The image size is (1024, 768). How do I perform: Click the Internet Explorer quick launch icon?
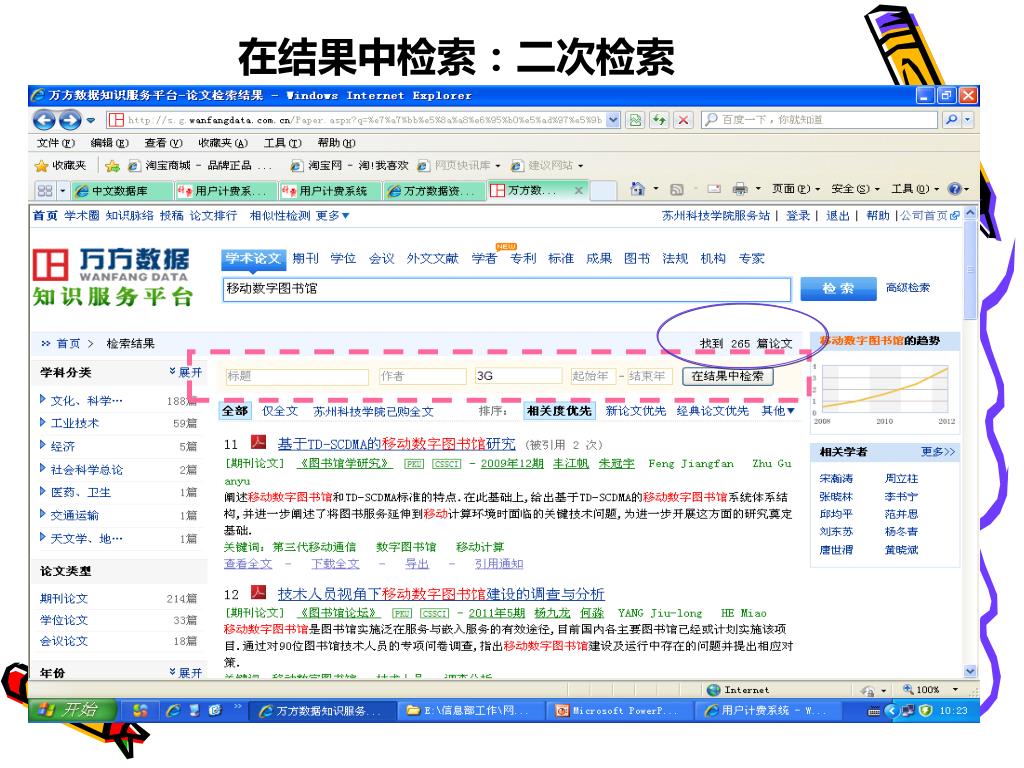click(x=173, y=711)
